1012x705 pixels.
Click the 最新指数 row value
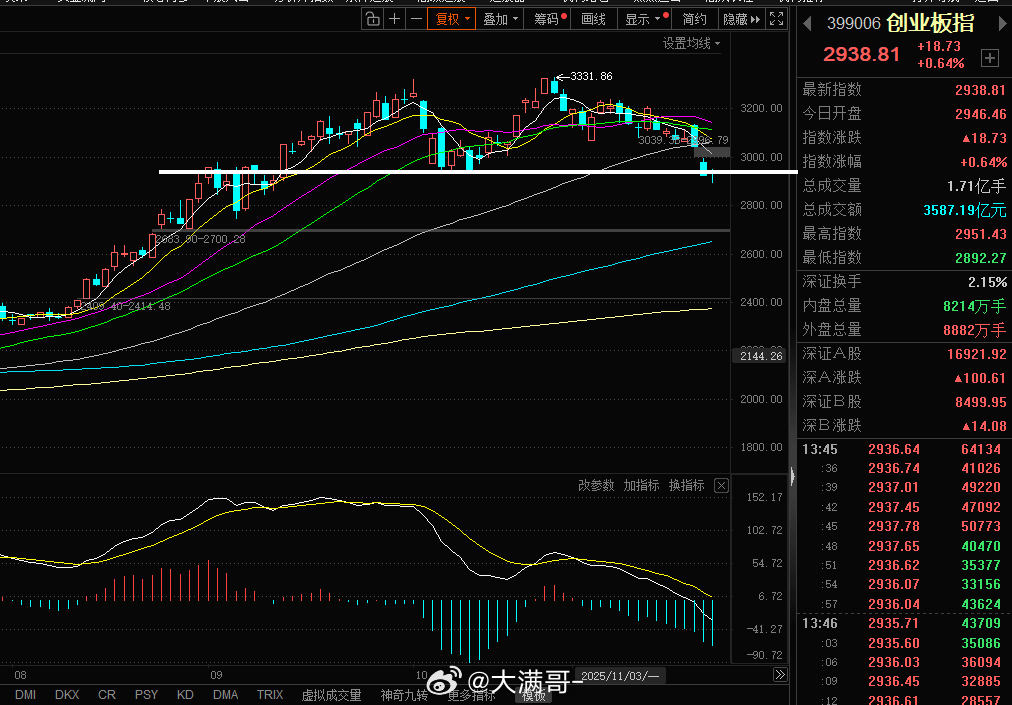pyautogui.click(x=980, y=90)
